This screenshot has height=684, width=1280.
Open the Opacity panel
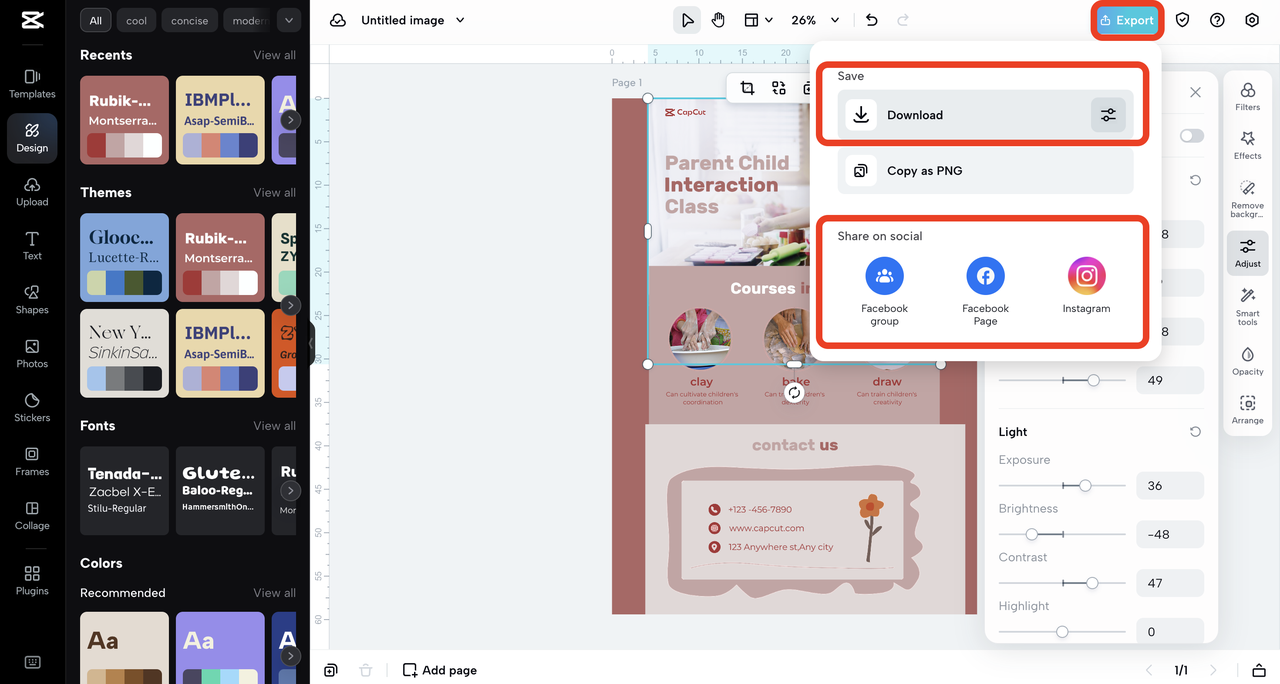(x=1247, y=361)
